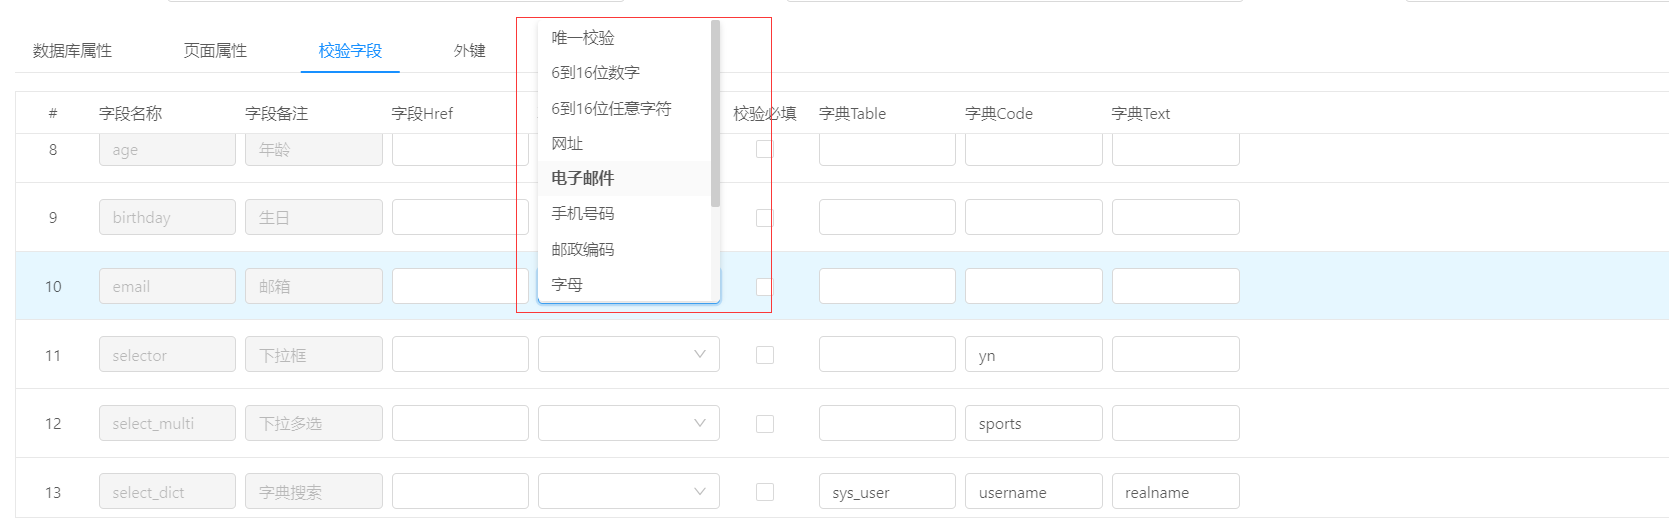Pick 手机号码 validation option
The height and width of the screenshot is (532, 1669).
[625, 214]
